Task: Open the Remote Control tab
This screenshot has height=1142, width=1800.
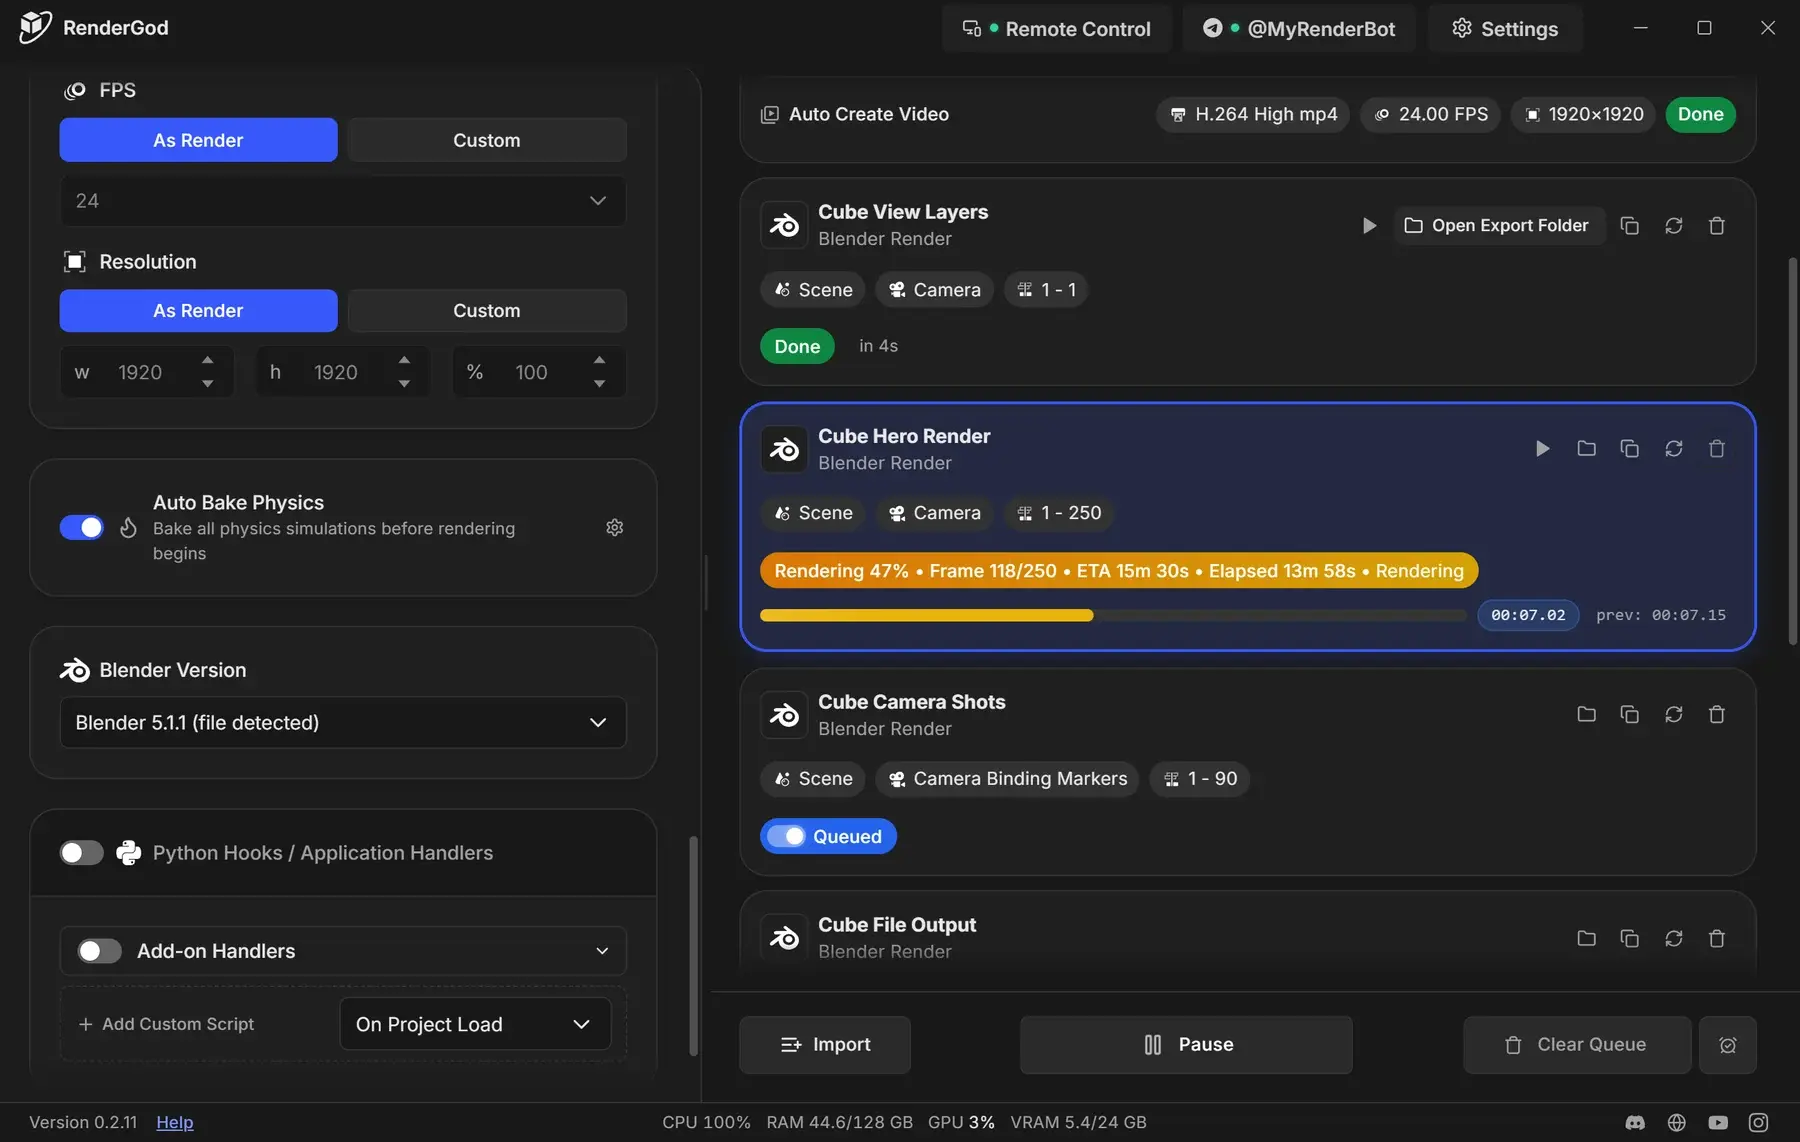Action: (1057, 28)
